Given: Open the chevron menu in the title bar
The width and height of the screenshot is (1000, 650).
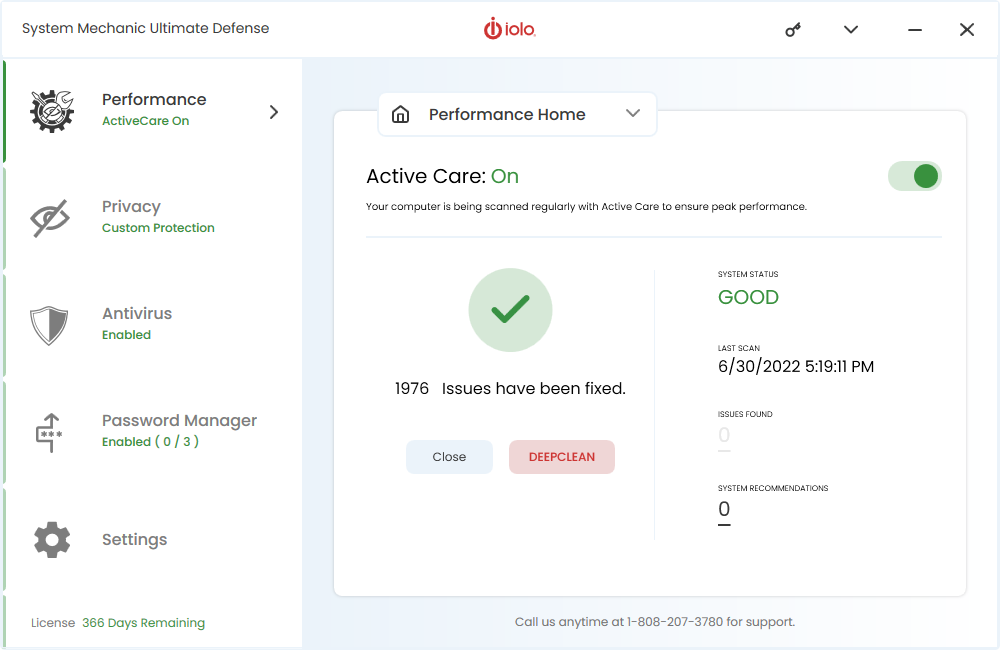Looking at the screenshot, I should 850,29.
